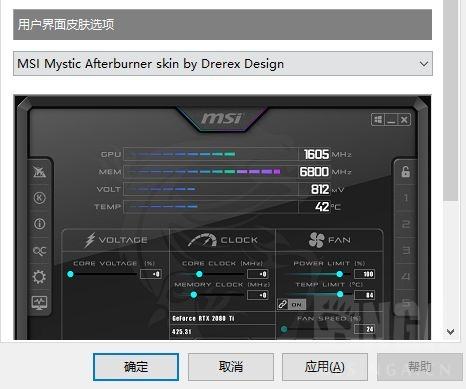This screenshot has height=389, width=466.
Task: Click the 应用(A) Apply button
Action: click(325, 367)
